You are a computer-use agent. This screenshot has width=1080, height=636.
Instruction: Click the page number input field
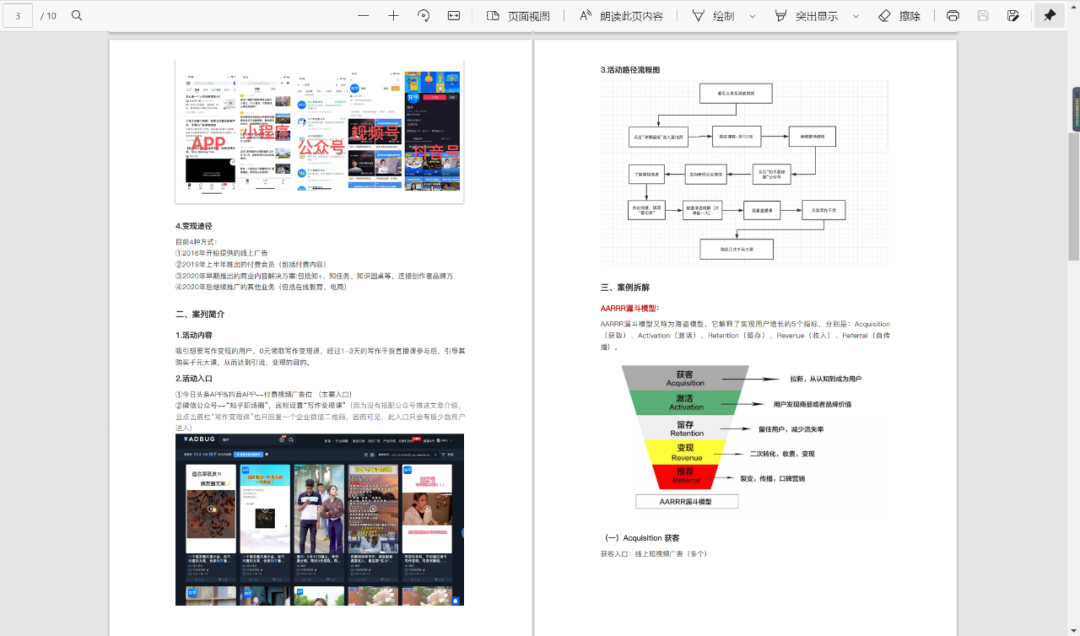tap(18, 15)
